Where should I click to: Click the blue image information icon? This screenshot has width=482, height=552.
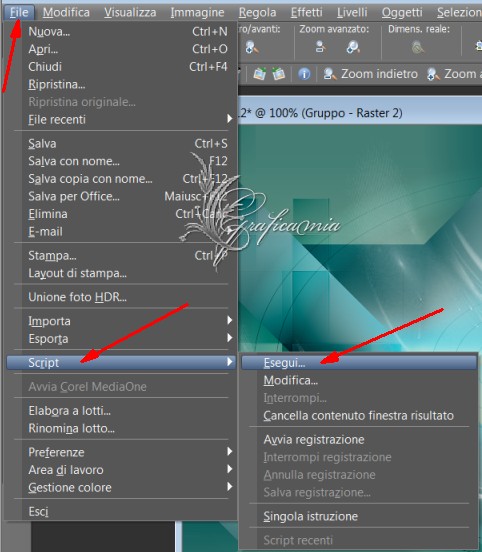click(304, 74)
